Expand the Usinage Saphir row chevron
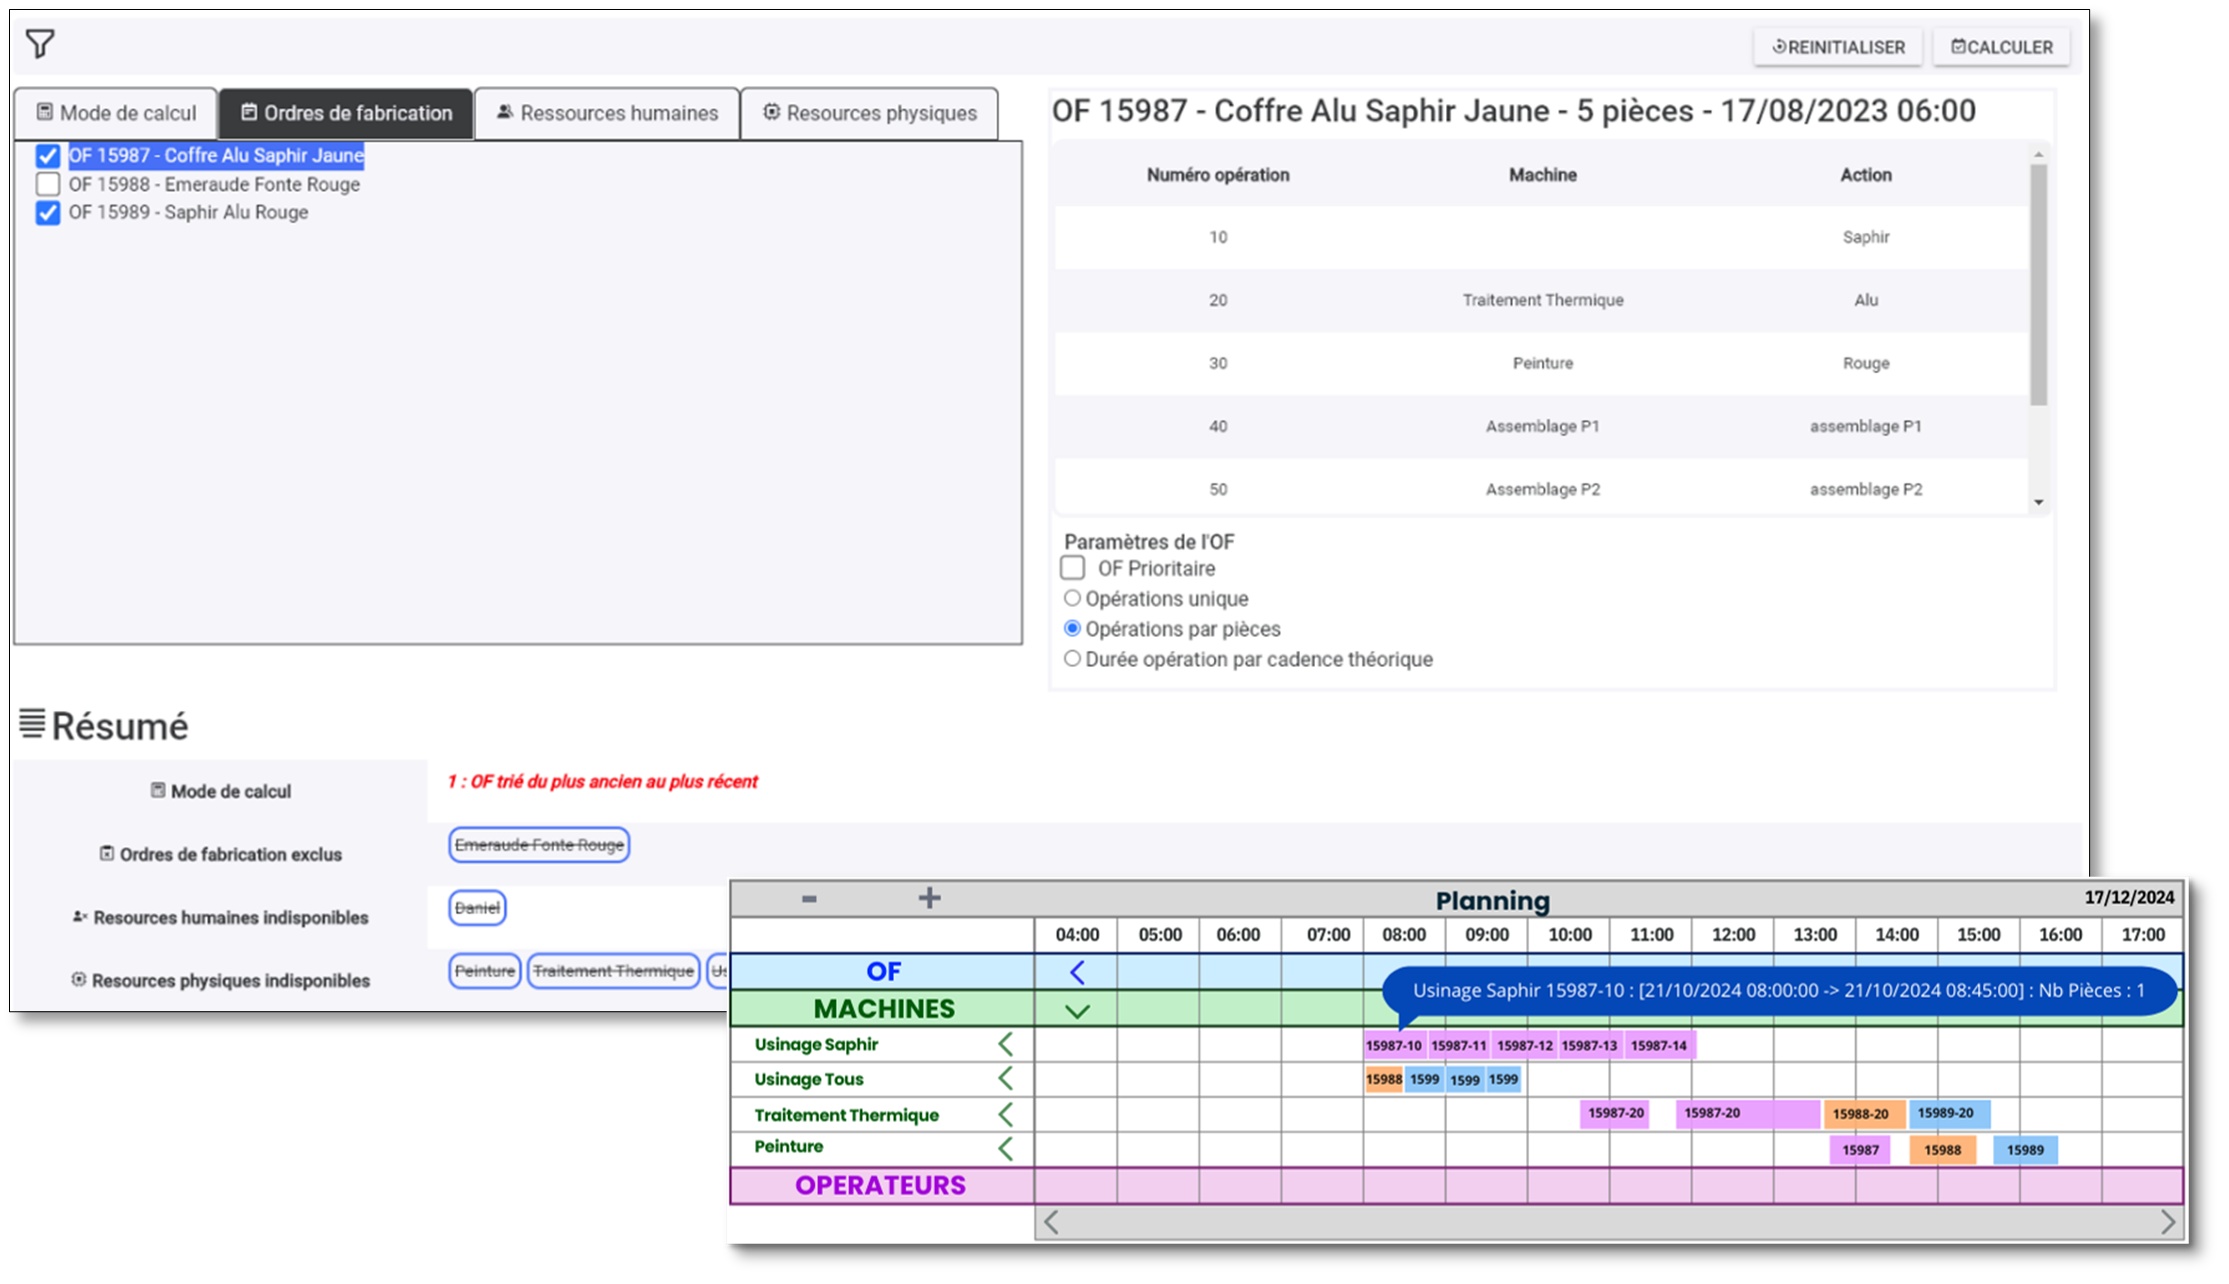The image size is (2229, 1284). coord(1006,1044)
